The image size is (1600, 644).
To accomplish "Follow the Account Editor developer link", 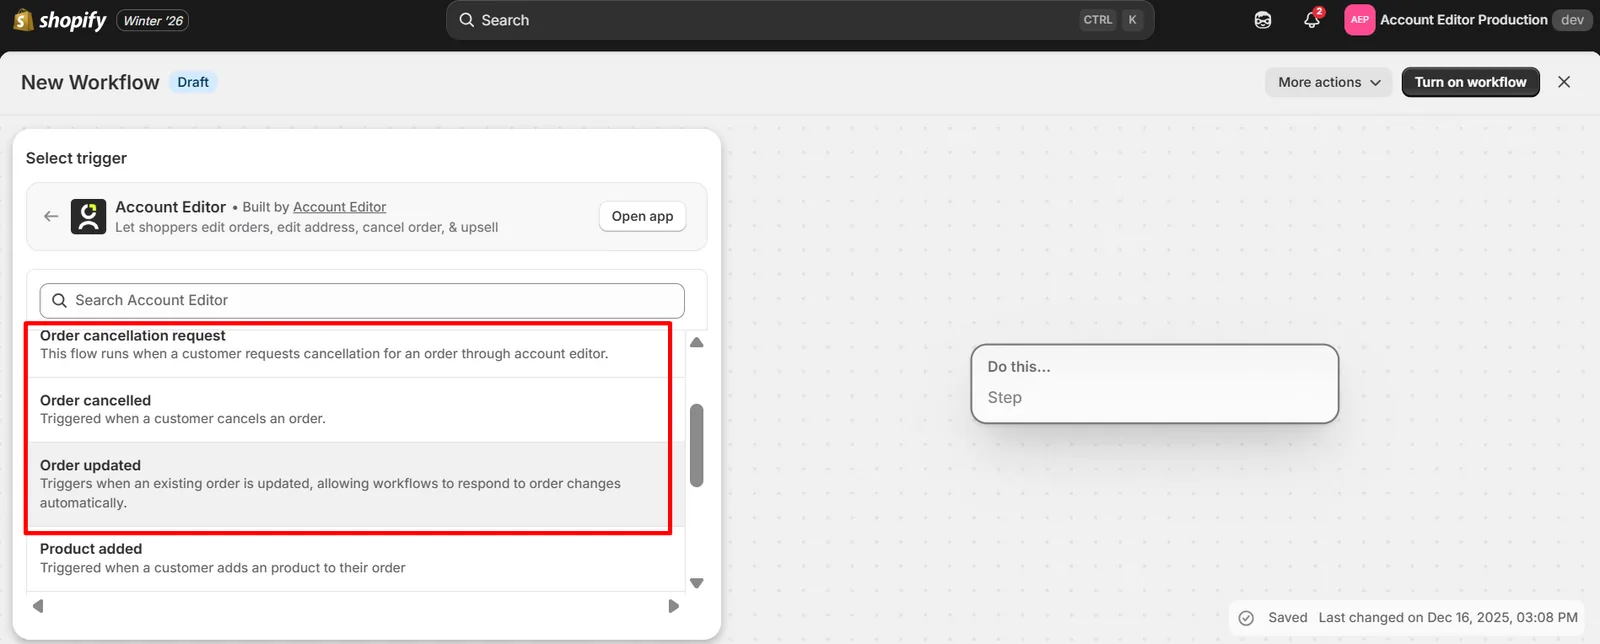I will 339,207.
